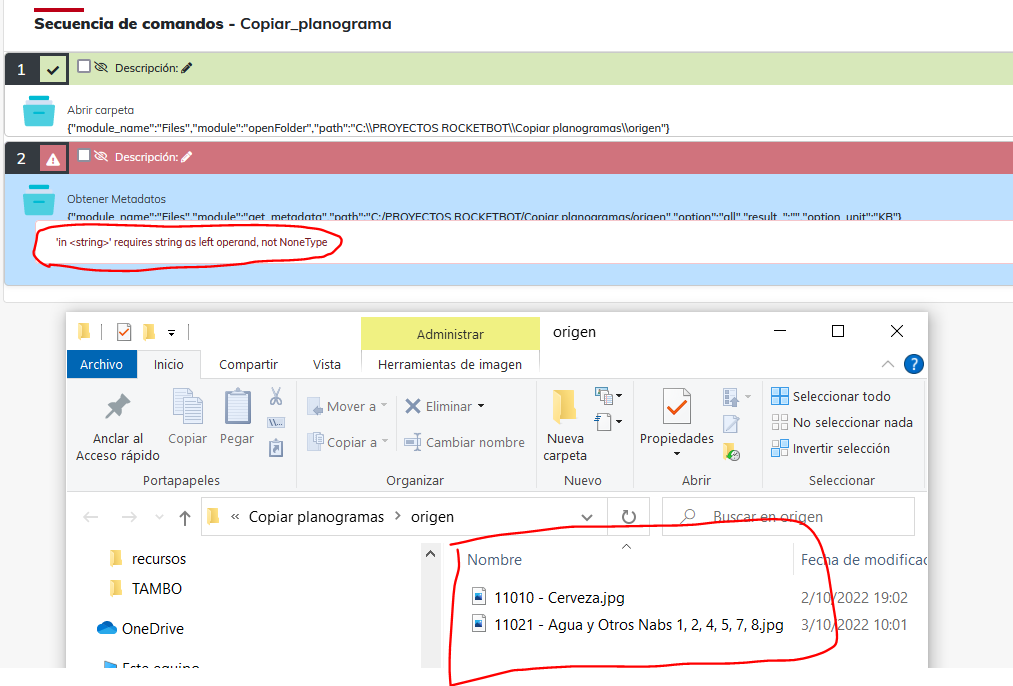Tick the checkbox on command 1 header
This screenshot has width=1013, height=686.
pos(84,66)
